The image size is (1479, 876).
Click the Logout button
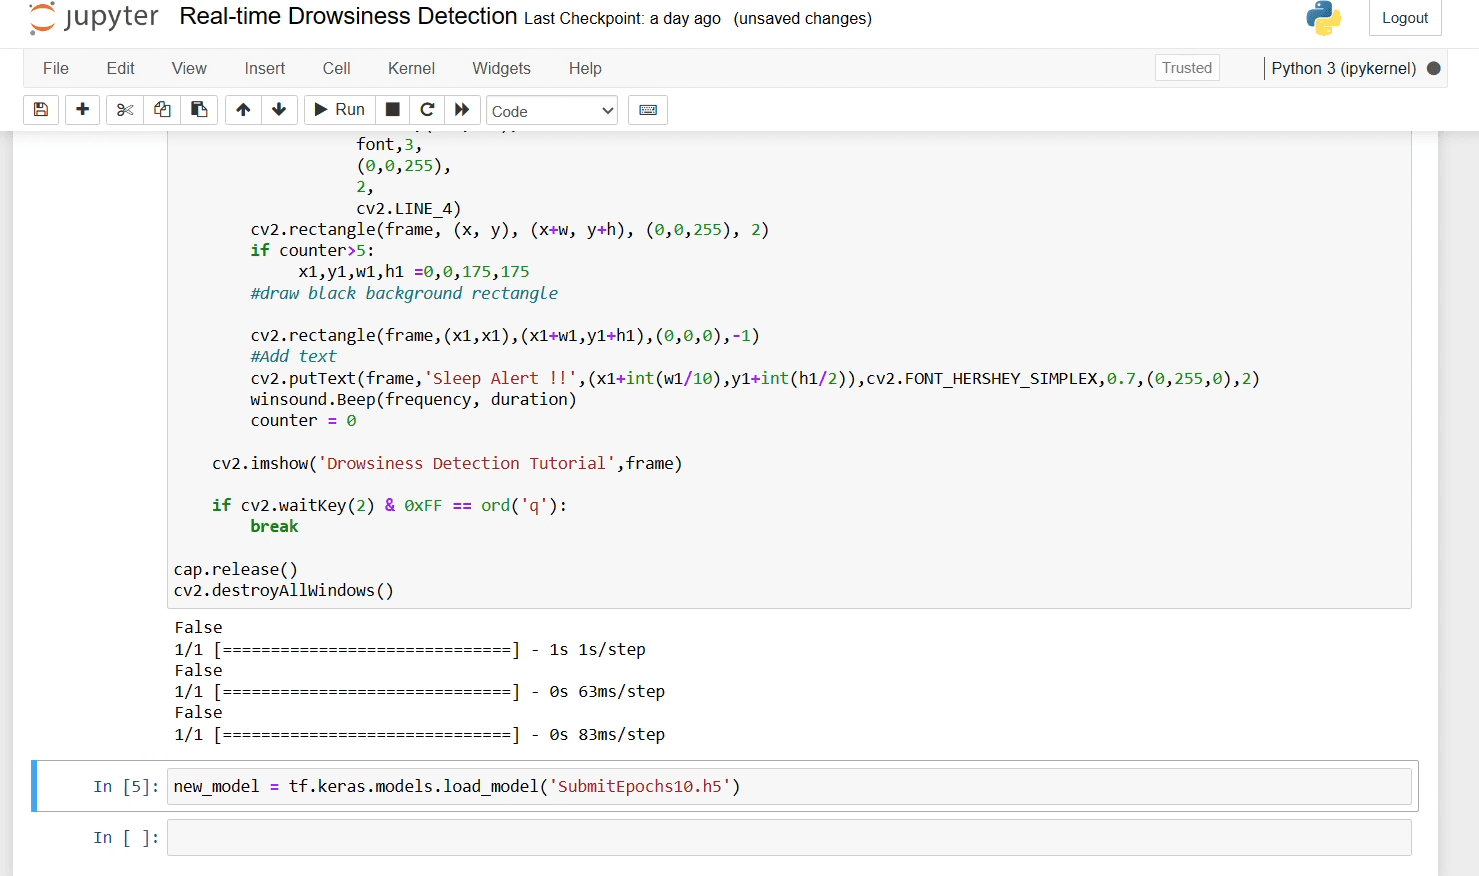1404,18
